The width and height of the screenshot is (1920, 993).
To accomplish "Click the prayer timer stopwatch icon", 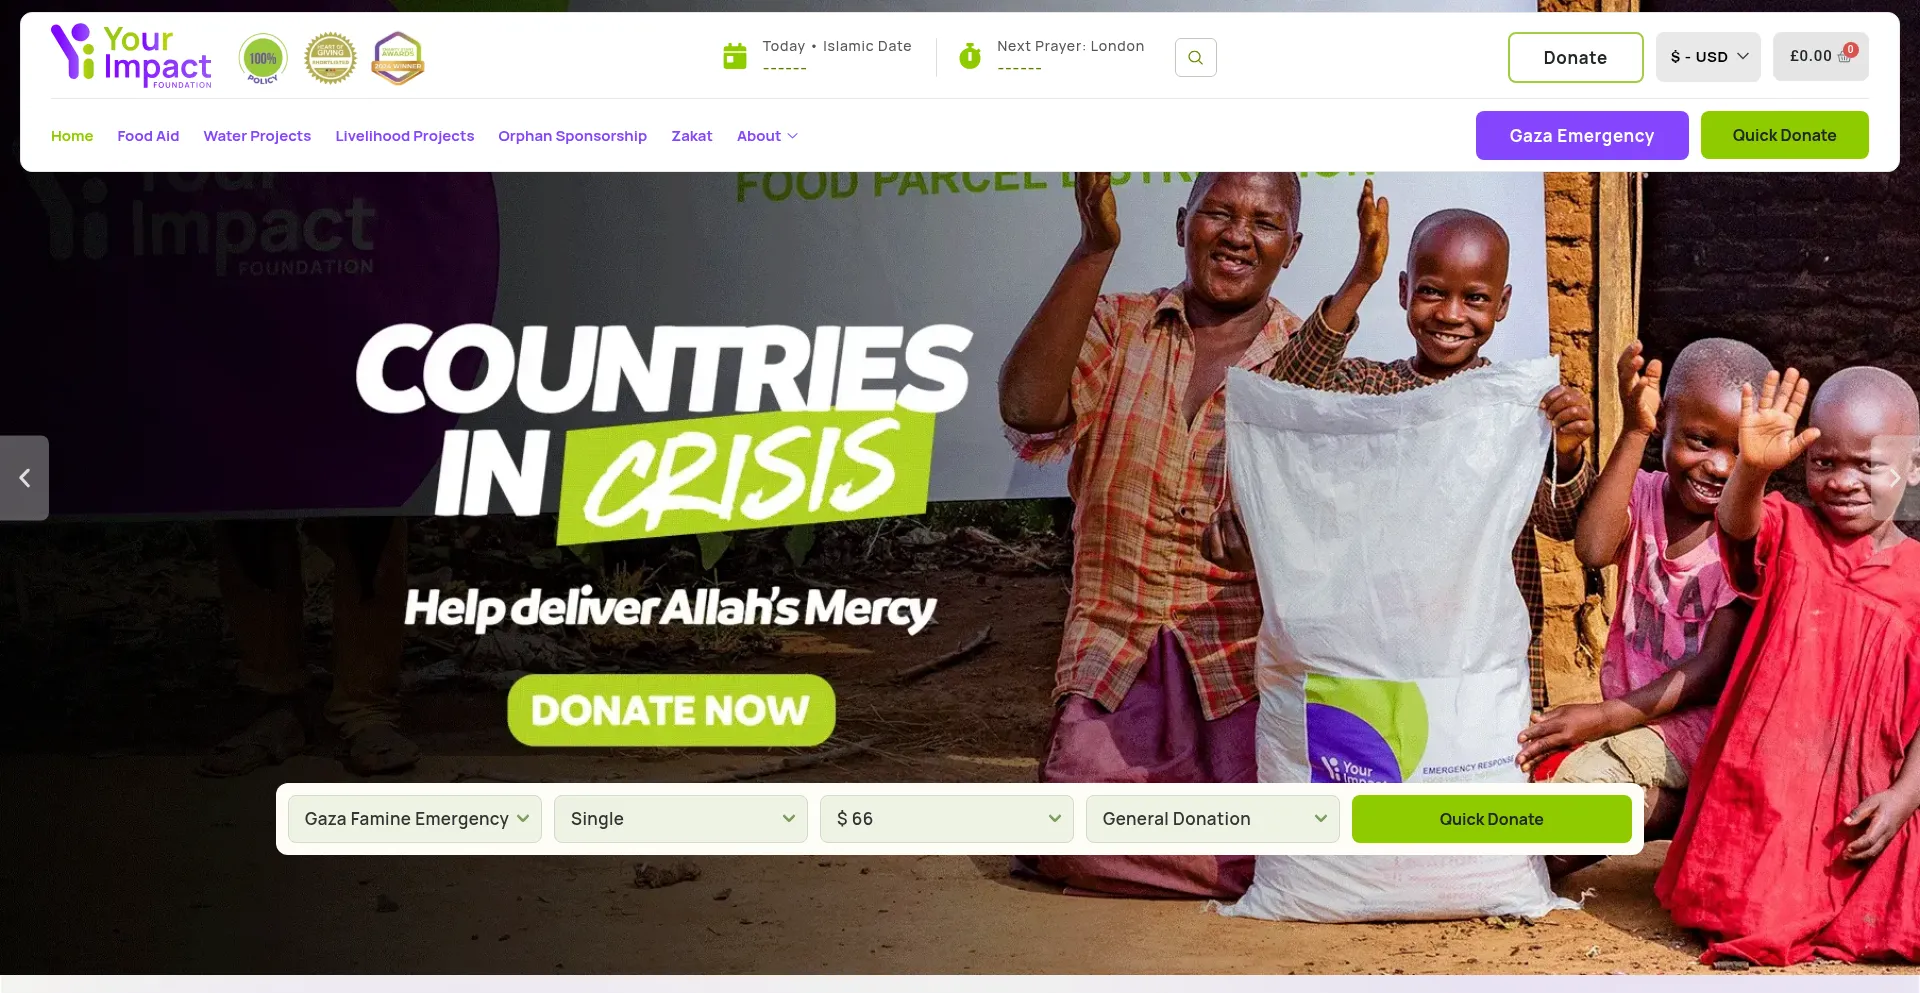I will pyautogui.click(x=969, y=56).
